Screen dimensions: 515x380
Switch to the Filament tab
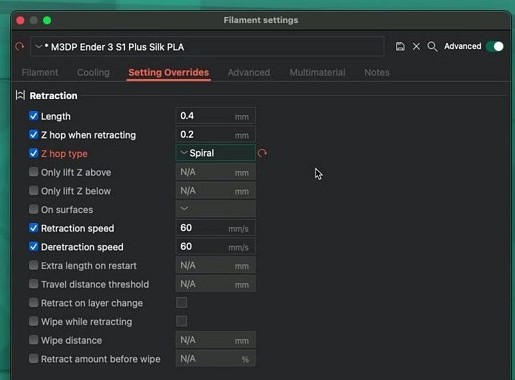(40, 72)
